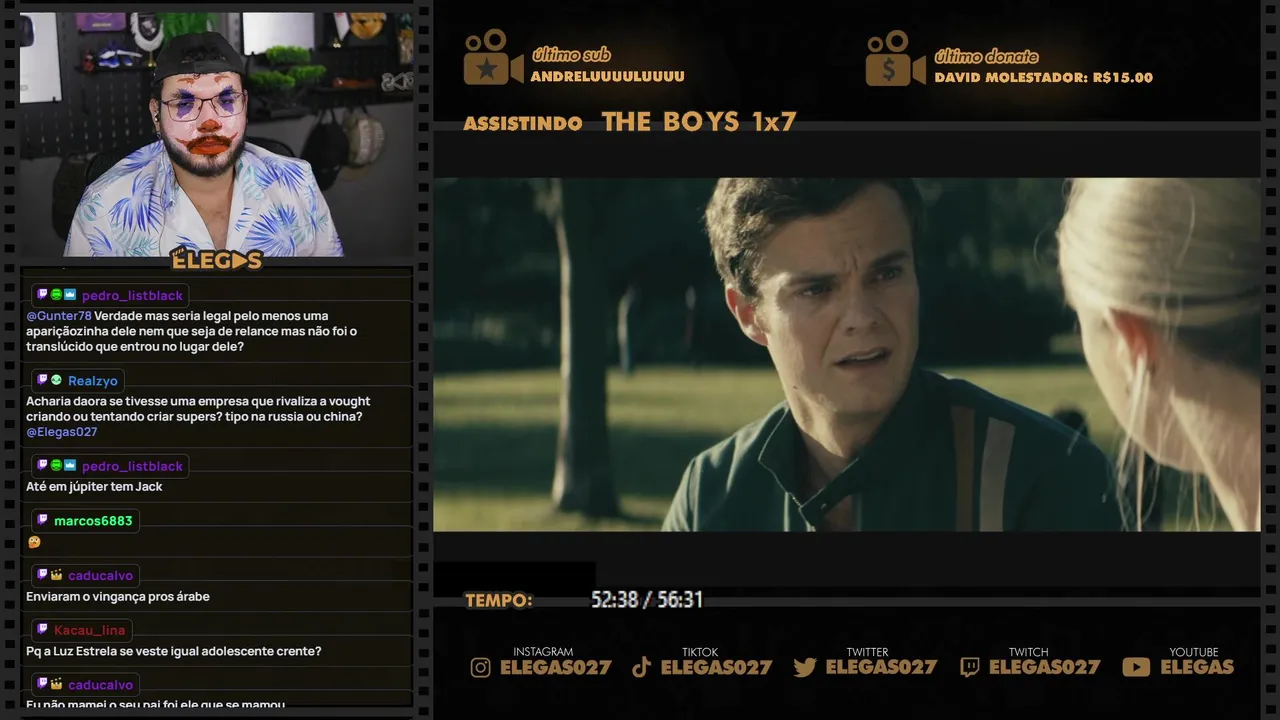Screen dimensions: 1280x720
Task: Click the badge beside Kacau_lina's name
Action: [42, 630]
